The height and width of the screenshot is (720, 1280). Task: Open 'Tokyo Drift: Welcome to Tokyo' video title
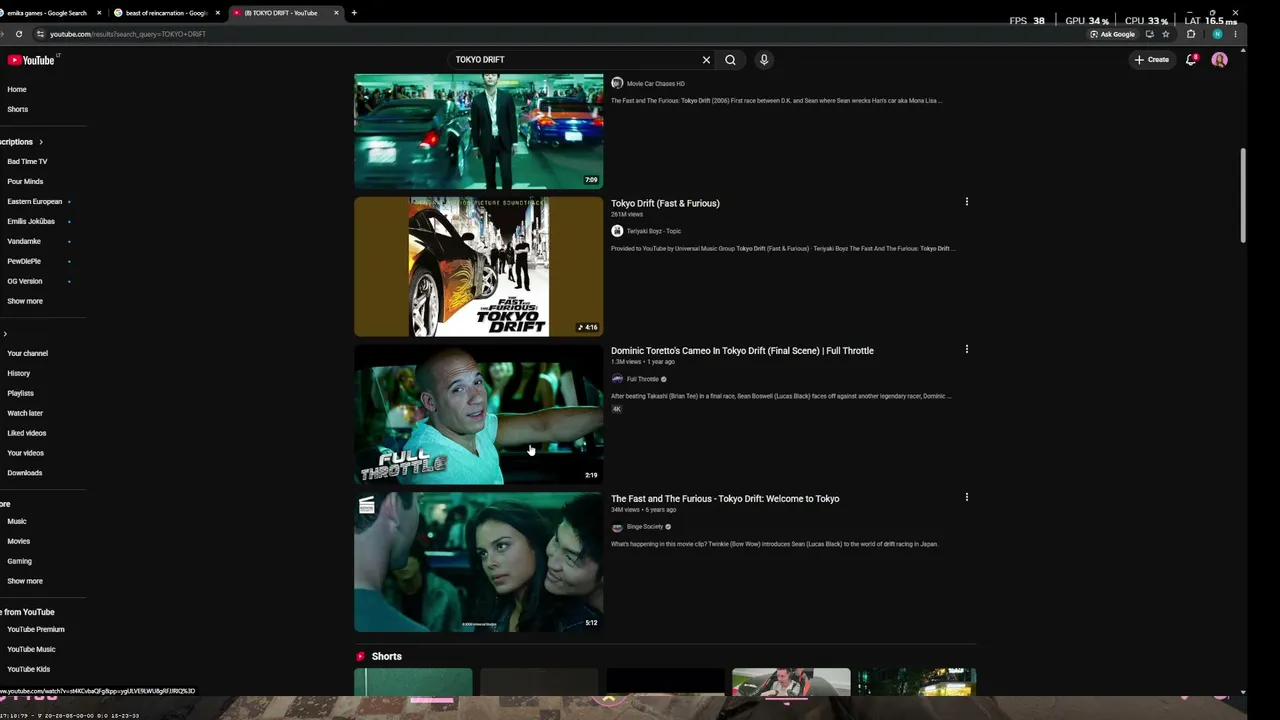click(725, 499)
